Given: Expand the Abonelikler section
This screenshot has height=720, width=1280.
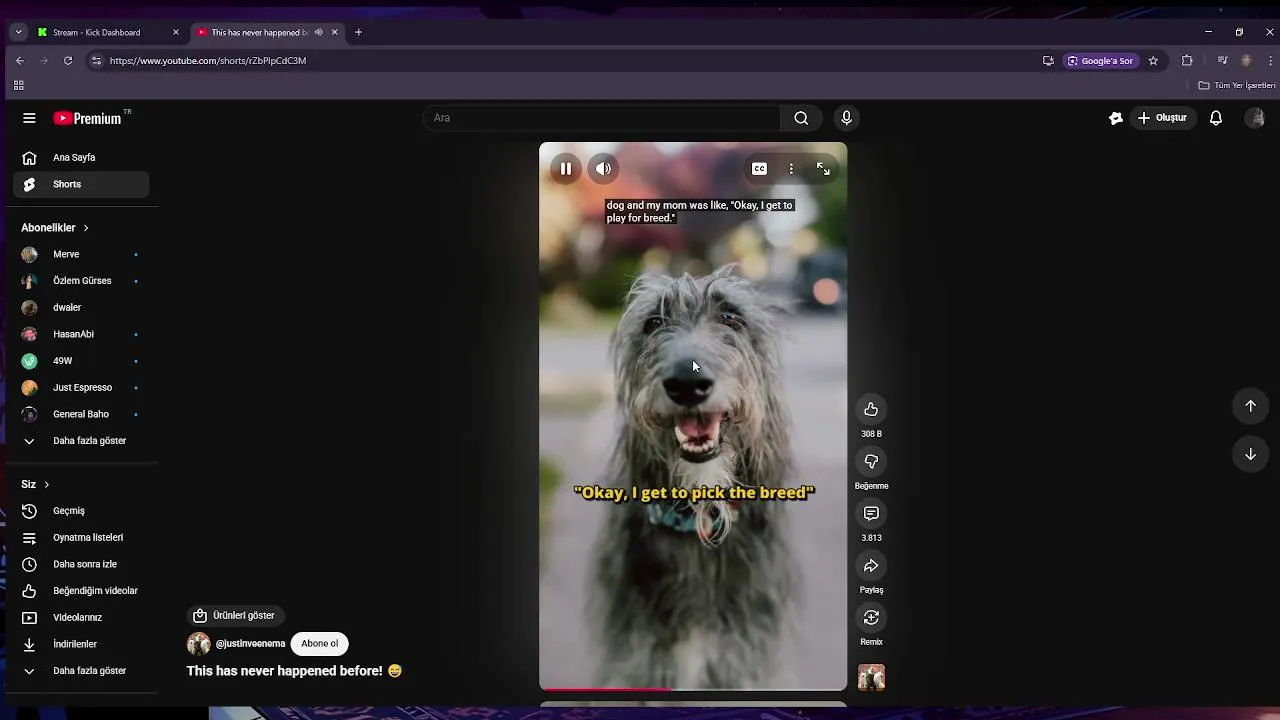Looking at the screenshot, I should click(x=55, y=228).
